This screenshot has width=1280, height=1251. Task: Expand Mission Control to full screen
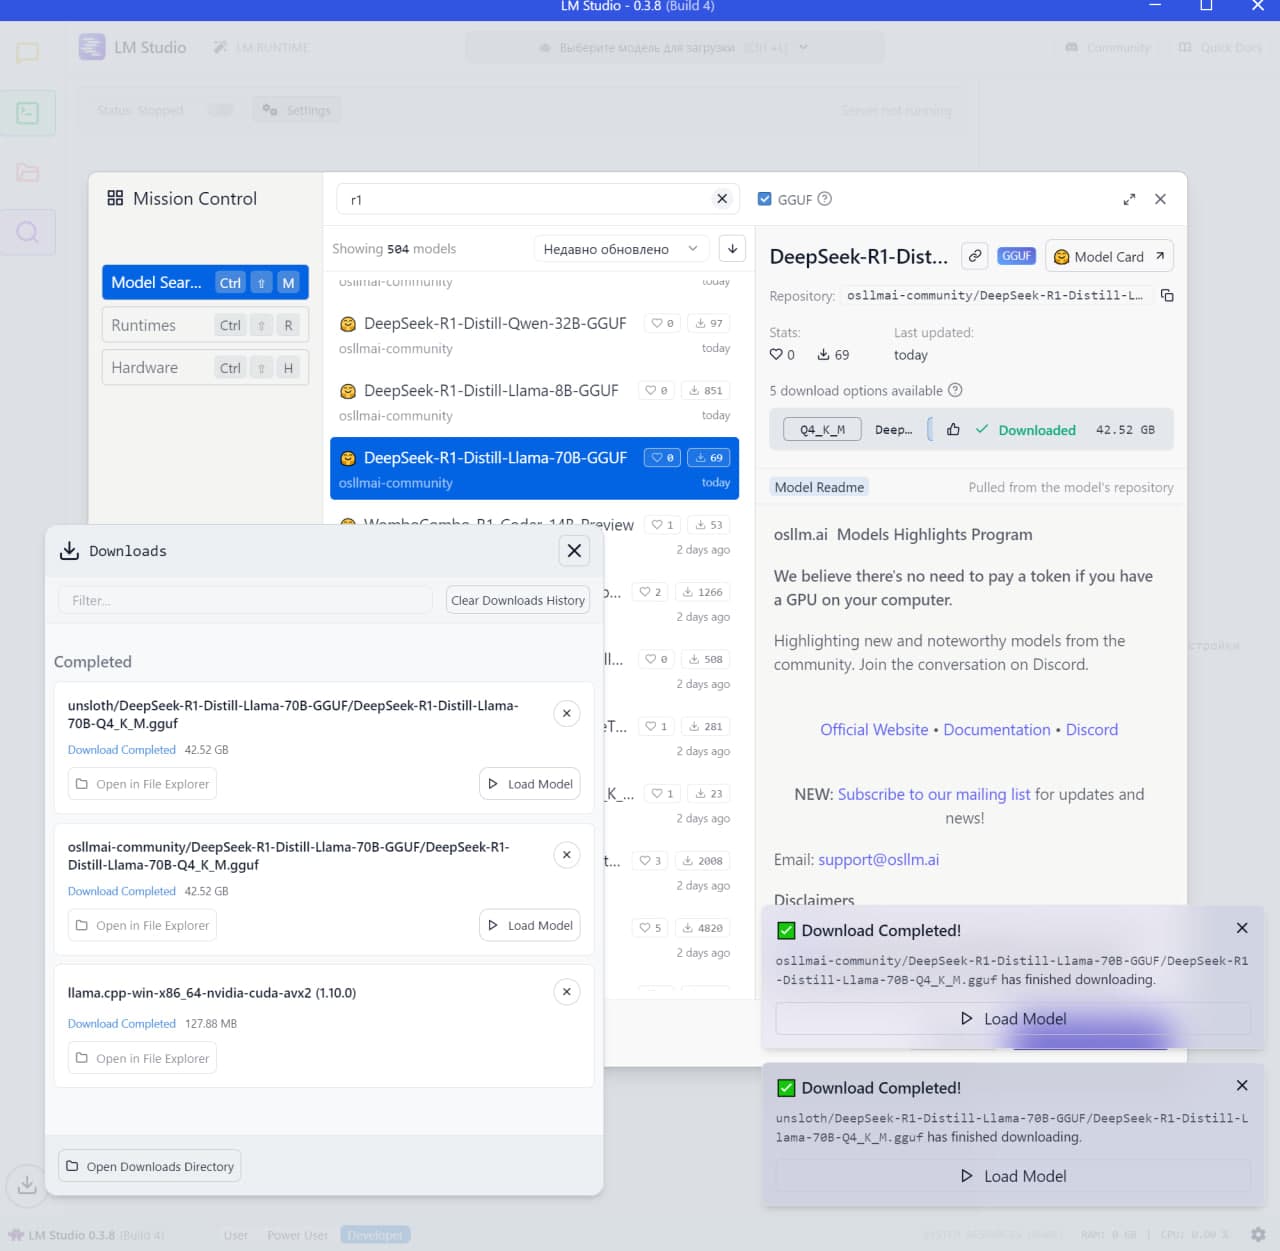pyautogui.click(x=1129, y=199)
